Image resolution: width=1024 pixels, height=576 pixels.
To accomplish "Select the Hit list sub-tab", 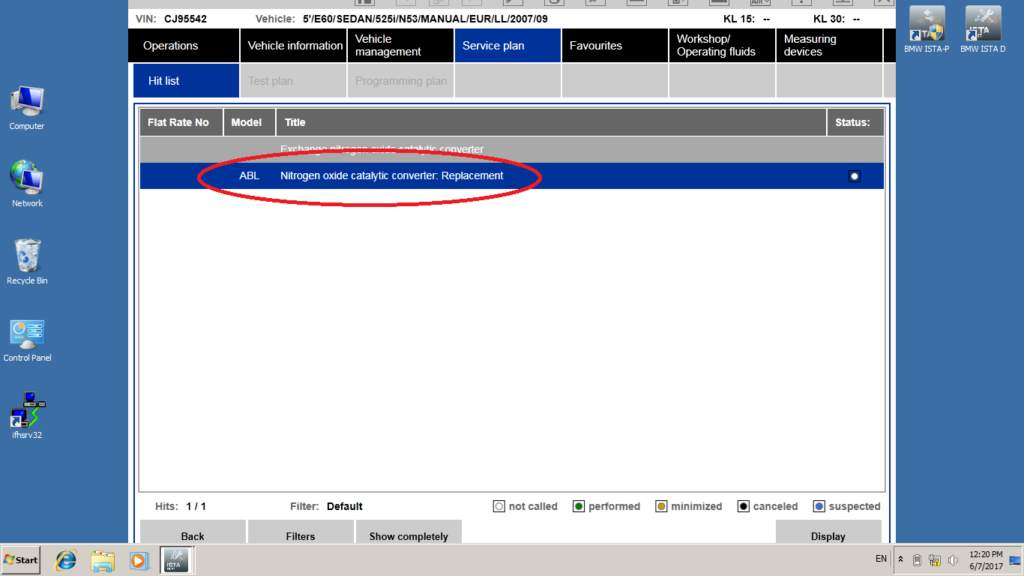I will 186,81.
